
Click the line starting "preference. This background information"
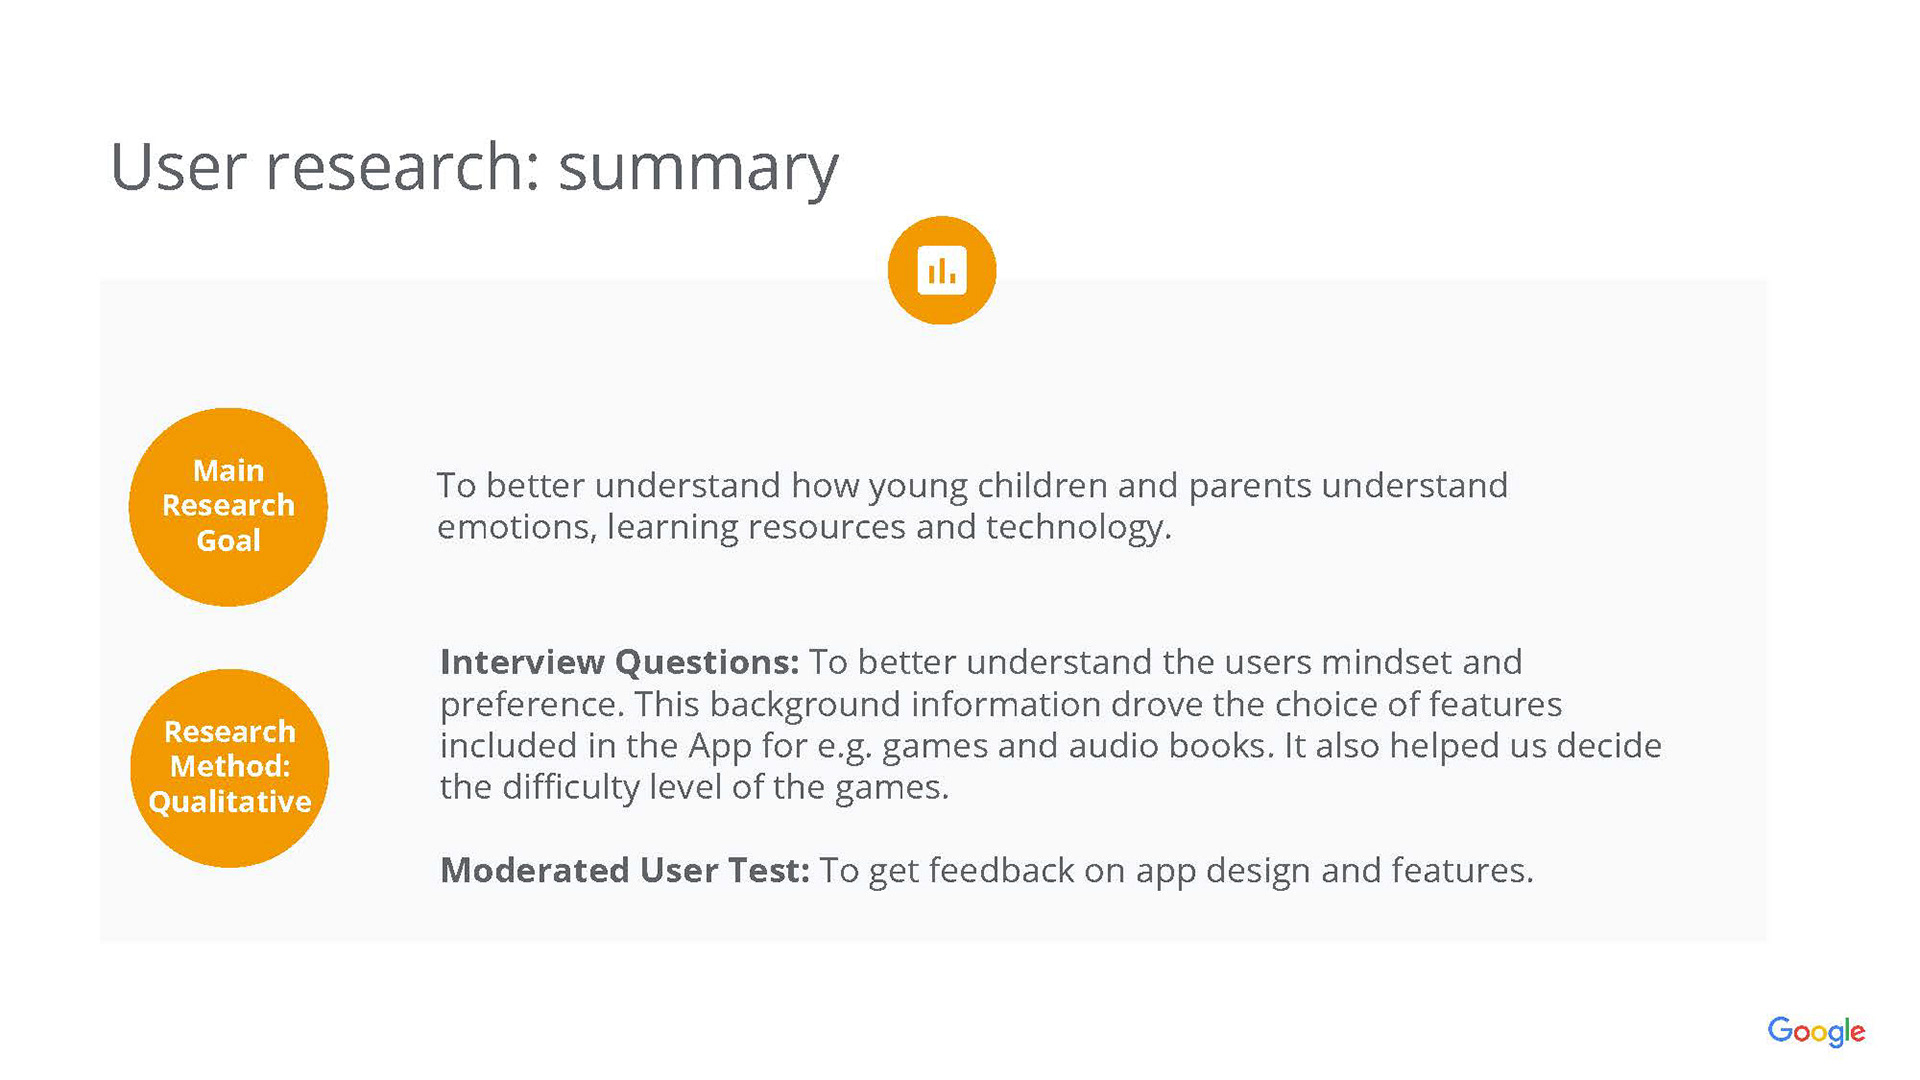[x=1000, y=704]
